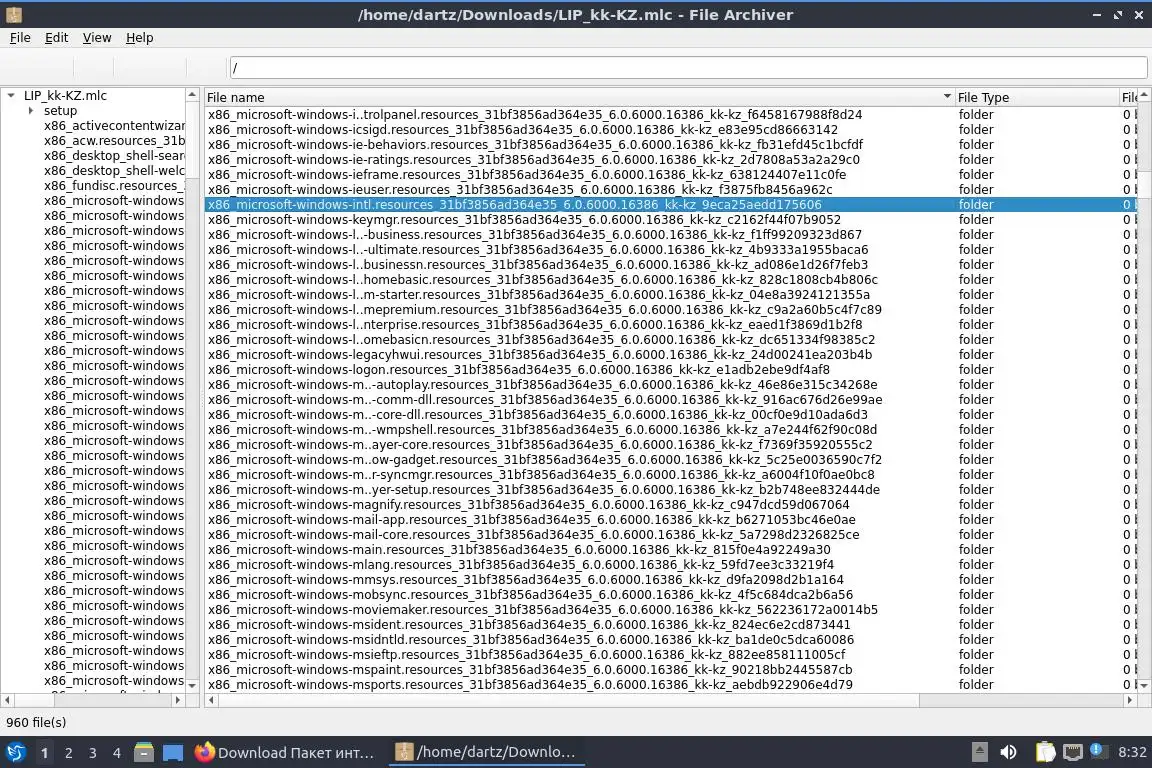
Task: Click the path input field showing /
Action: coord(688,68)
